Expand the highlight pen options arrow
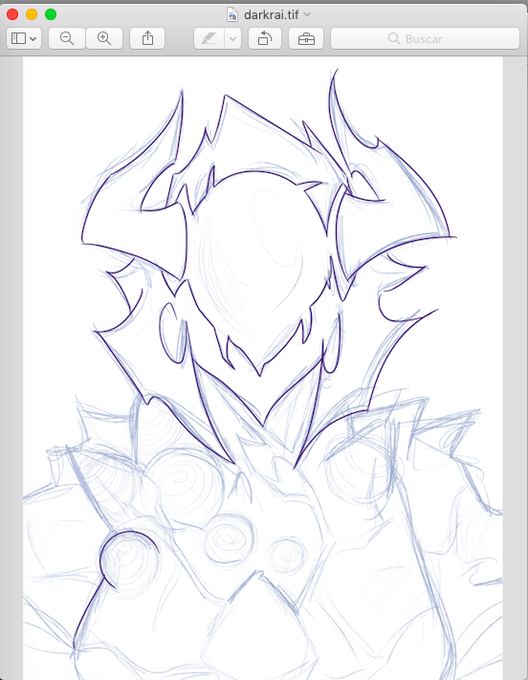Image resolution: width=528 pixels, height=680 pixels. tap(233, 39)
